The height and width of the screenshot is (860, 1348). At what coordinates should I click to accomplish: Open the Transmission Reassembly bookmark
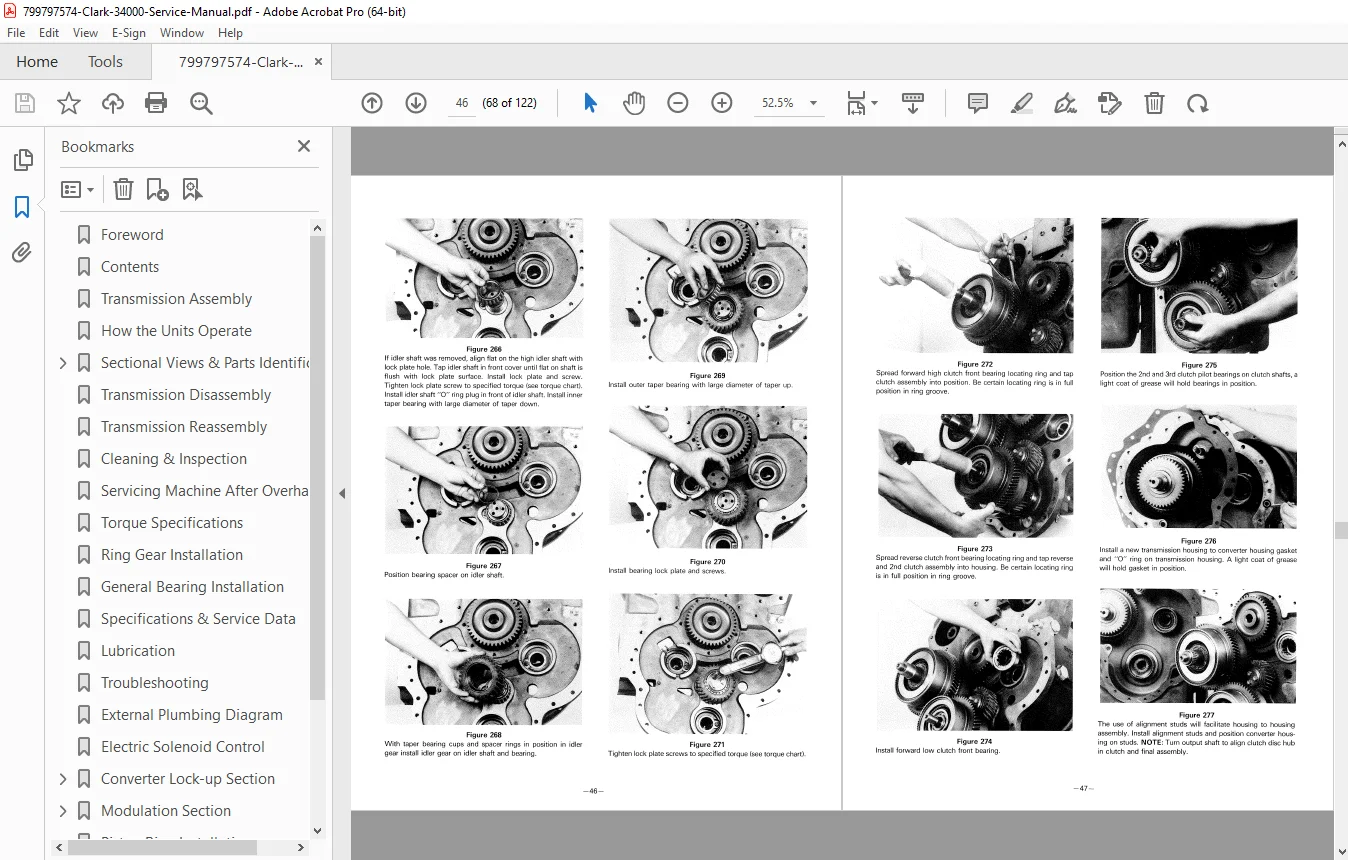pos(184,427)
